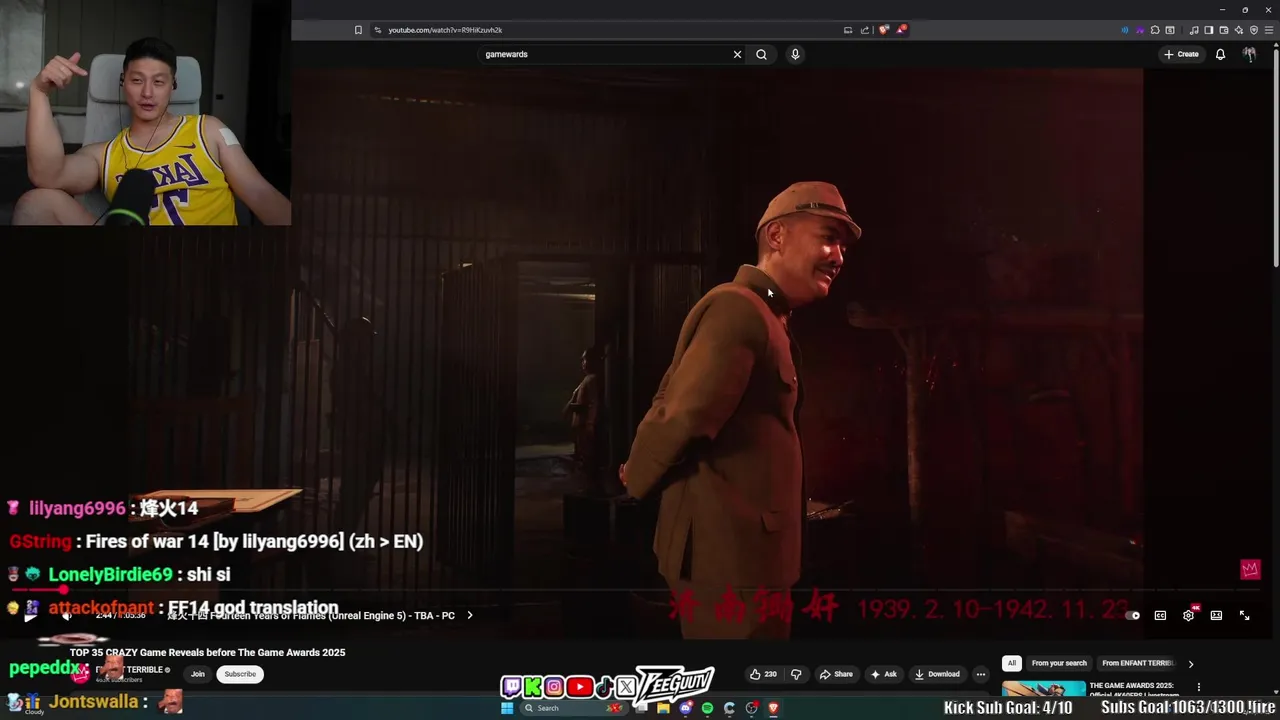Screen dimensions: 1280x720
Task: Open the Brave VPN shield icon
Action: pos(1254,30)
